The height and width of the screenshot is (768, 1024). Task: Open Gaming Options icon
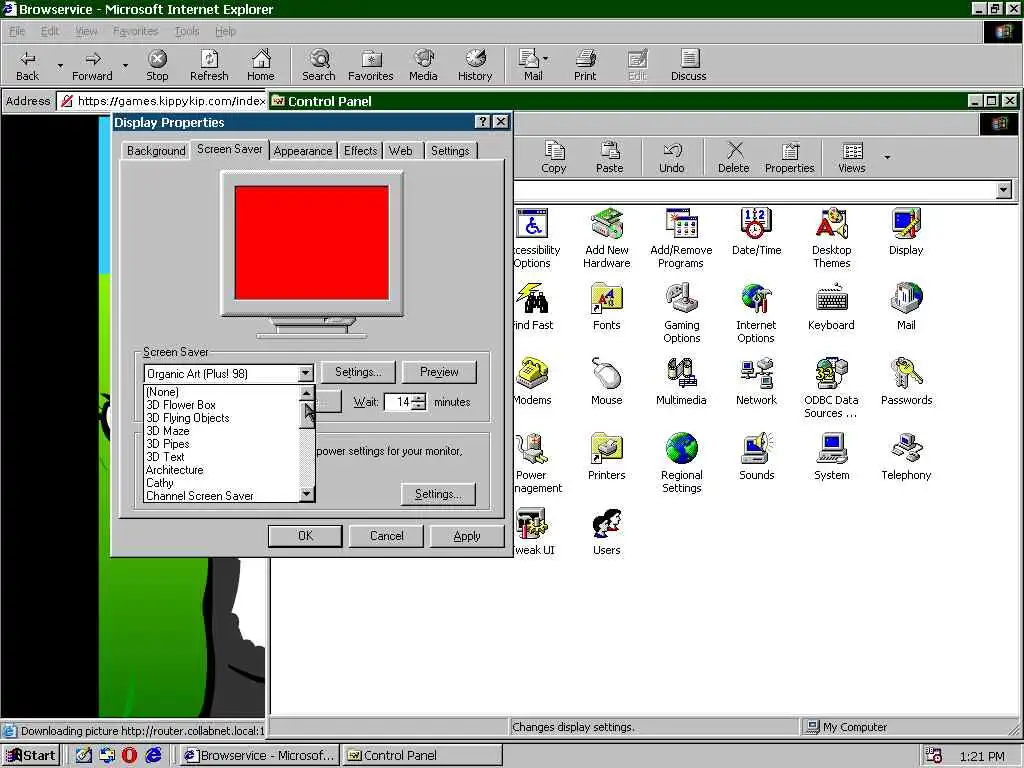pyautogui.click(x=681, y=313)
